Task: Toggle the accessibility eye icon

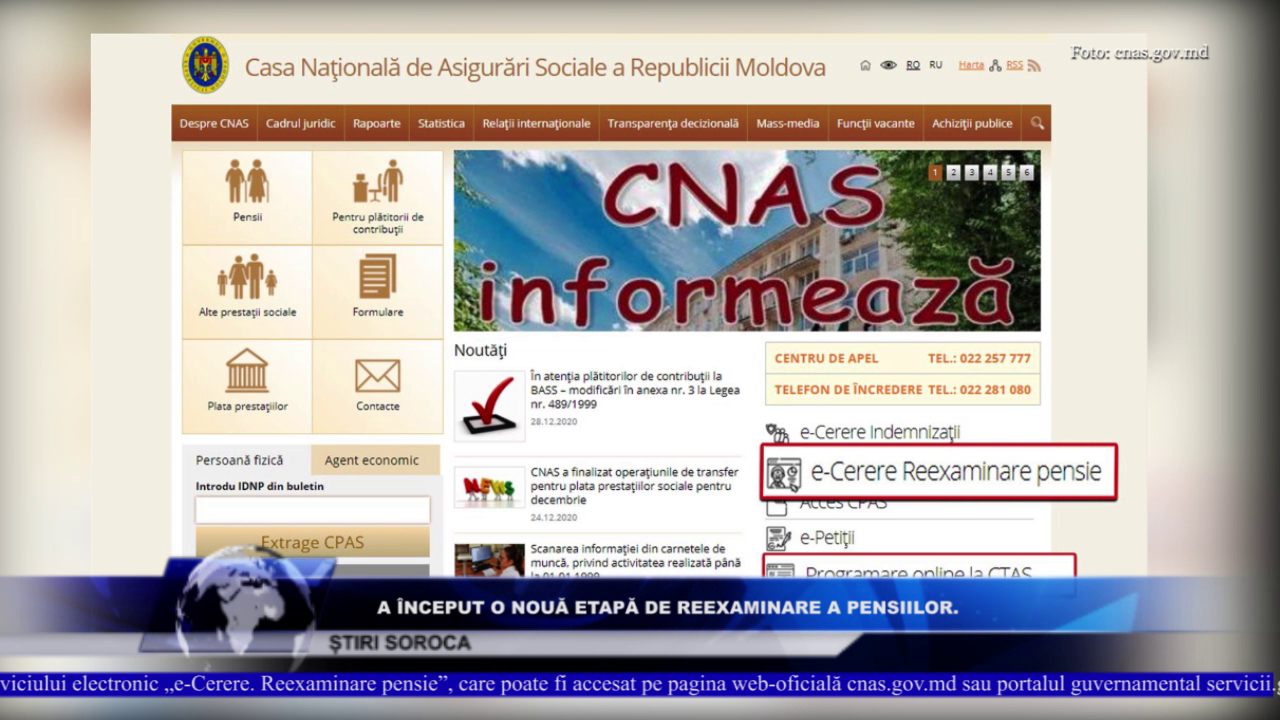Action: [x=888, y=66]
